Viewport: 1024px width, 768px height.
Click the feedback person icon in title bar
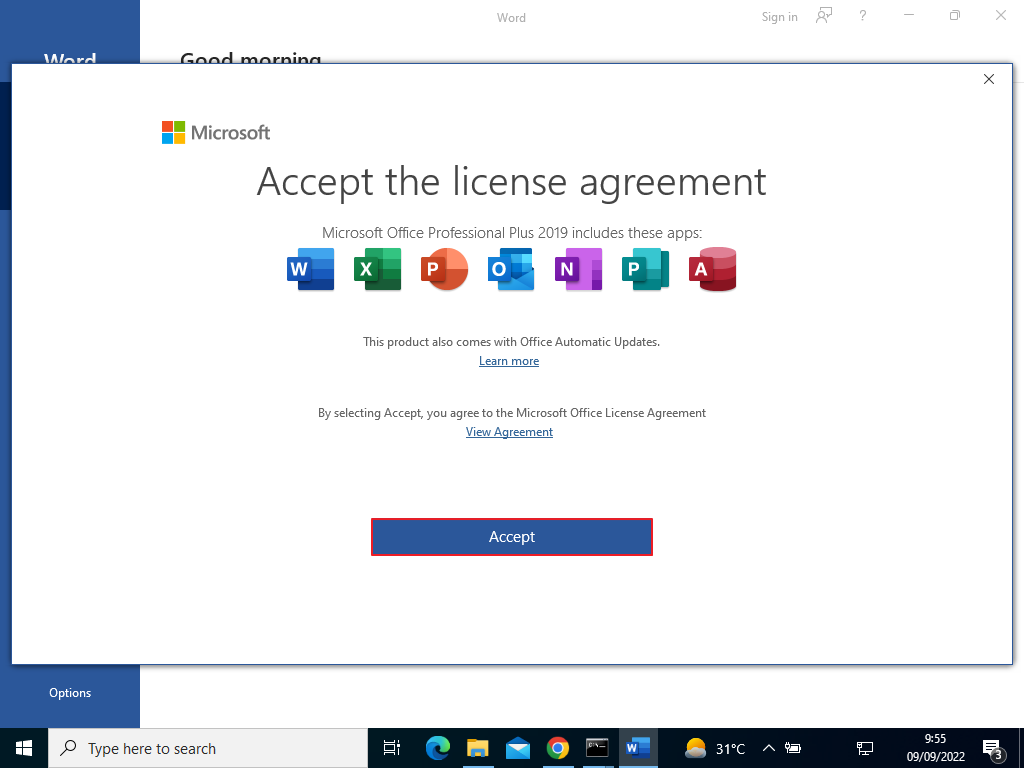(x=824, y=16)
